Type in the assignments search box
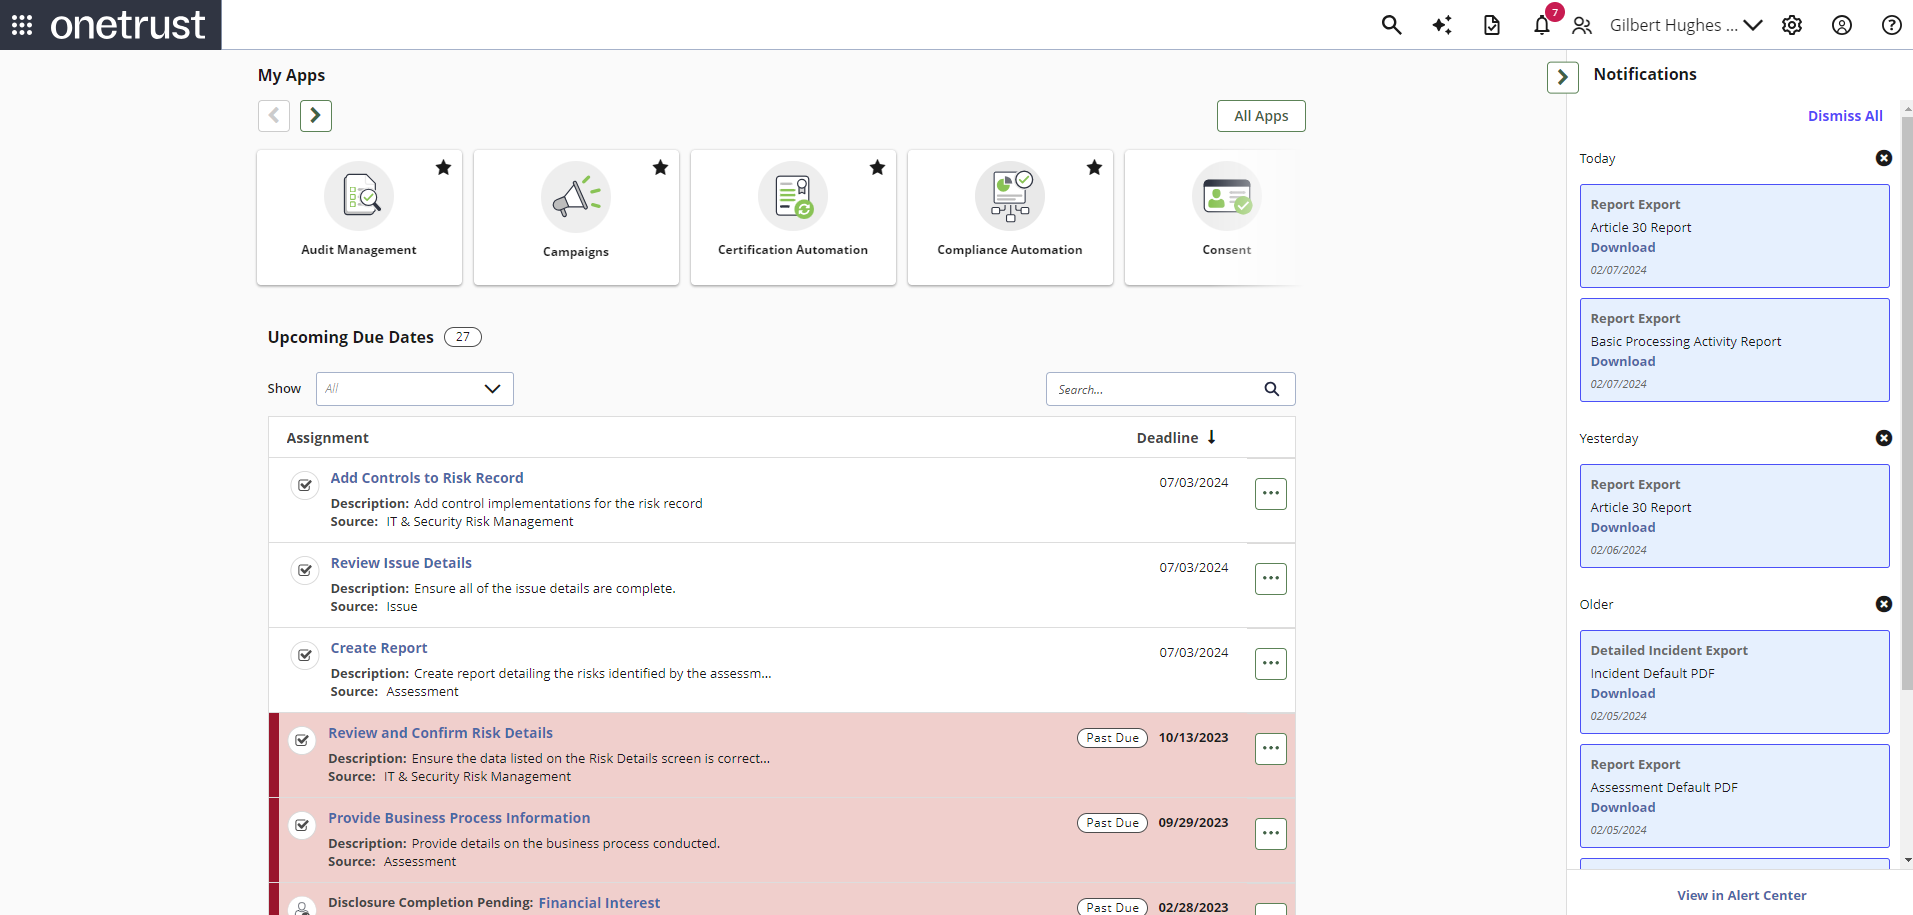The image size is (1913, 915). pyautogui.click(x=1155, y=388)
